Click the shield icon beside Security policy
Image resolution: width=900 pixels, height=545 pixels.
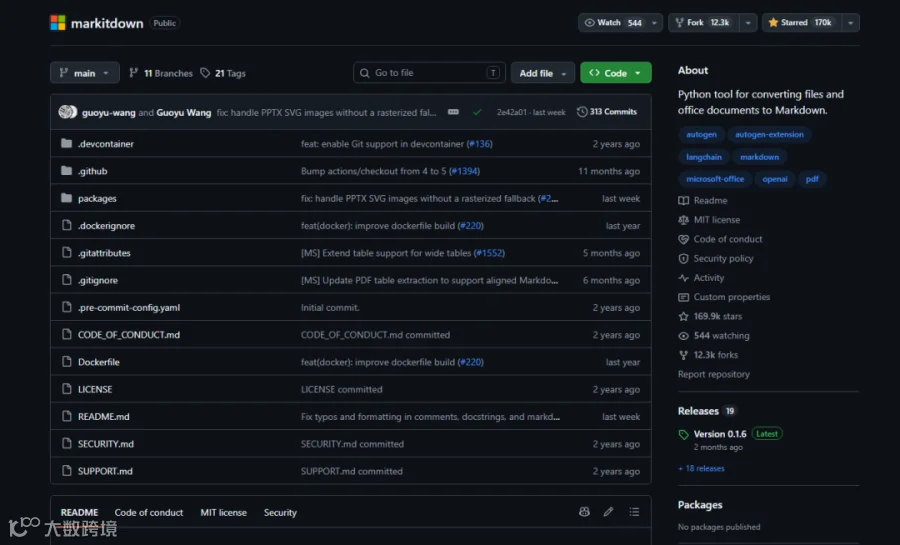(684, 259)
